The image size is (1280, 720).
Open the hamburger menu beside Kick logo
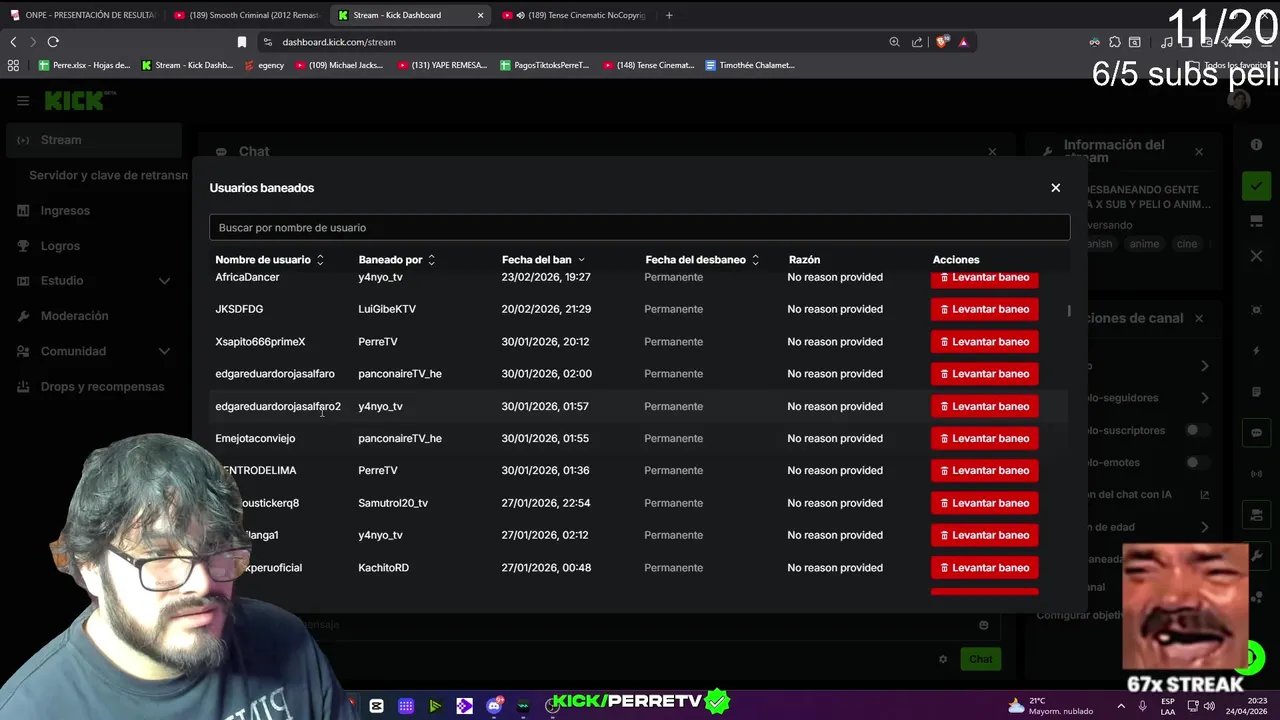tap(23, 101)
